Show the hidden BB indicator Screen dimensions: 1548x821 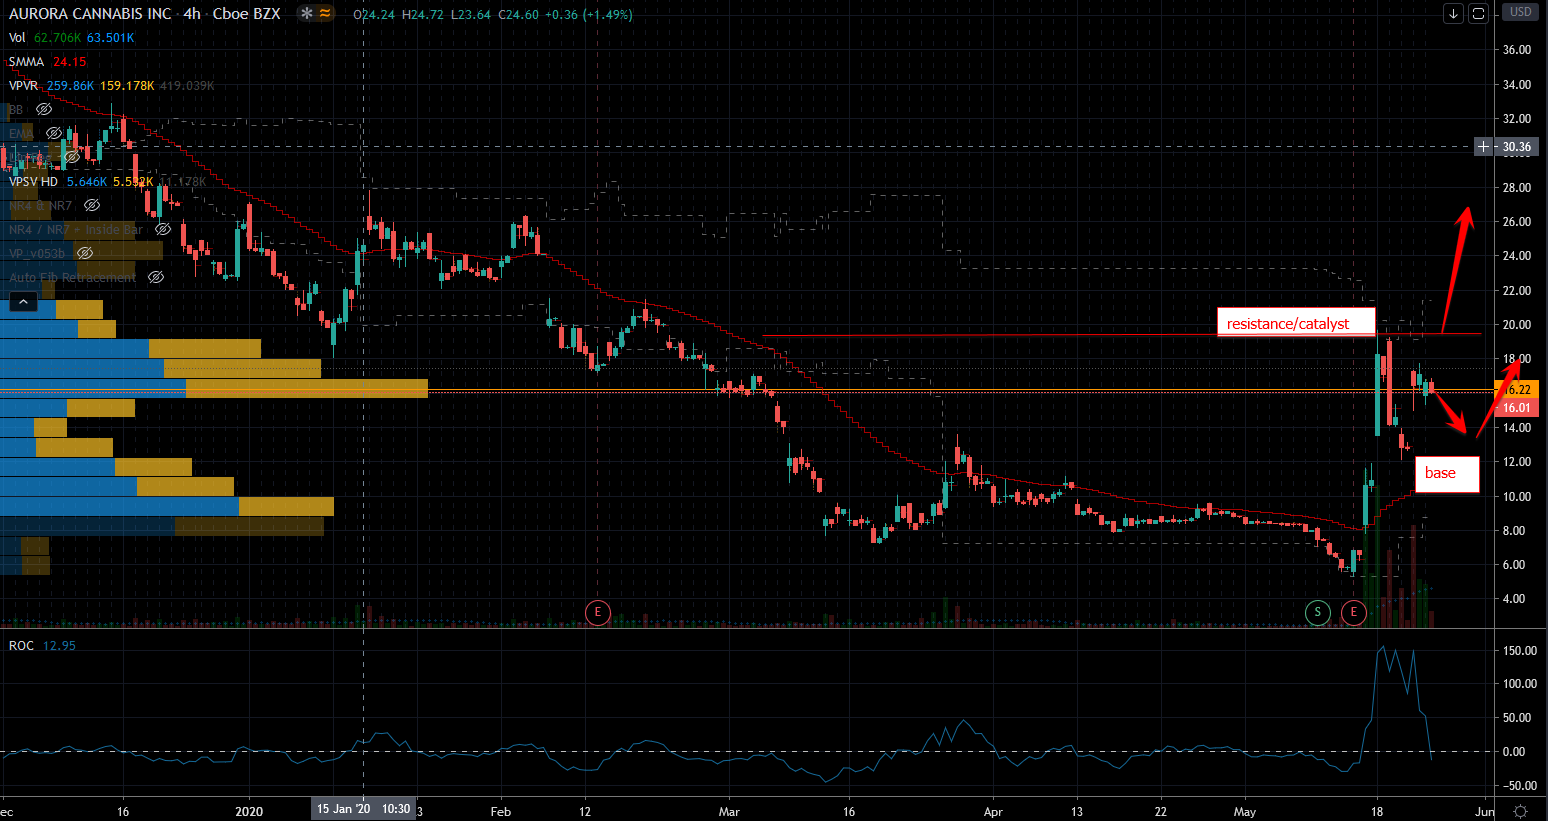point(44,109)
